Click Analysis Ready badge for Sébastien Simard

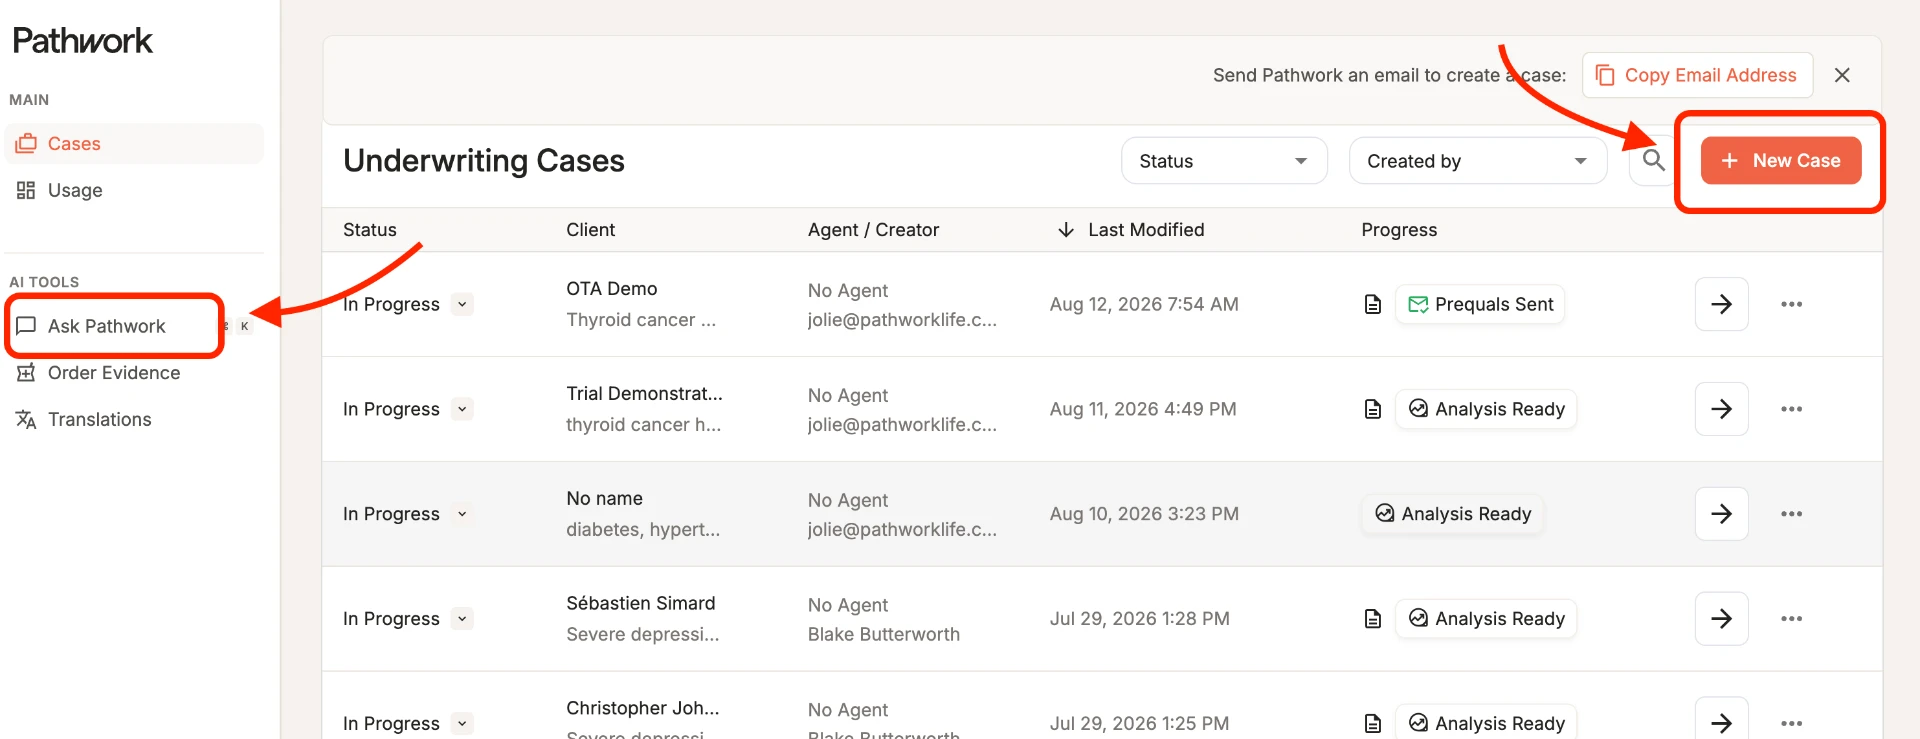[x=1486, y=619]
